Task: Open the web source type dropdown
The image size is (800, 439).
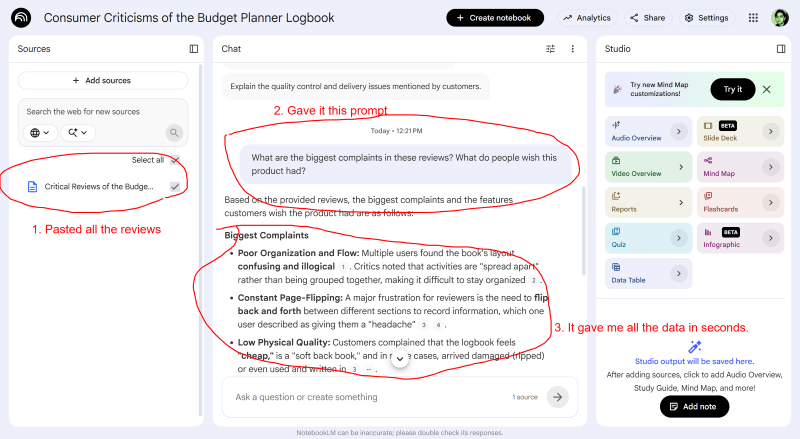Action: click(40, 133)
